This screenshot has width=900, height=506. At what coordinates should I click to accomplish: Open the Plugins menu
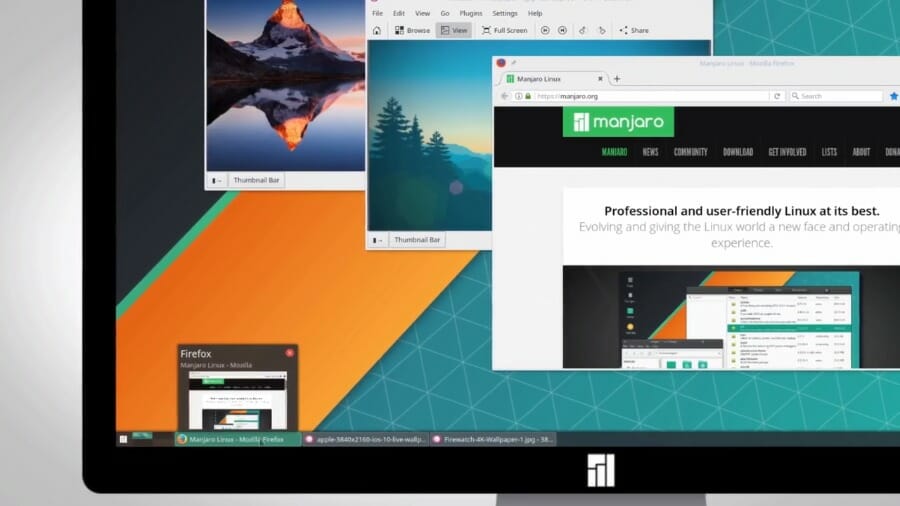tap(471, 13)
